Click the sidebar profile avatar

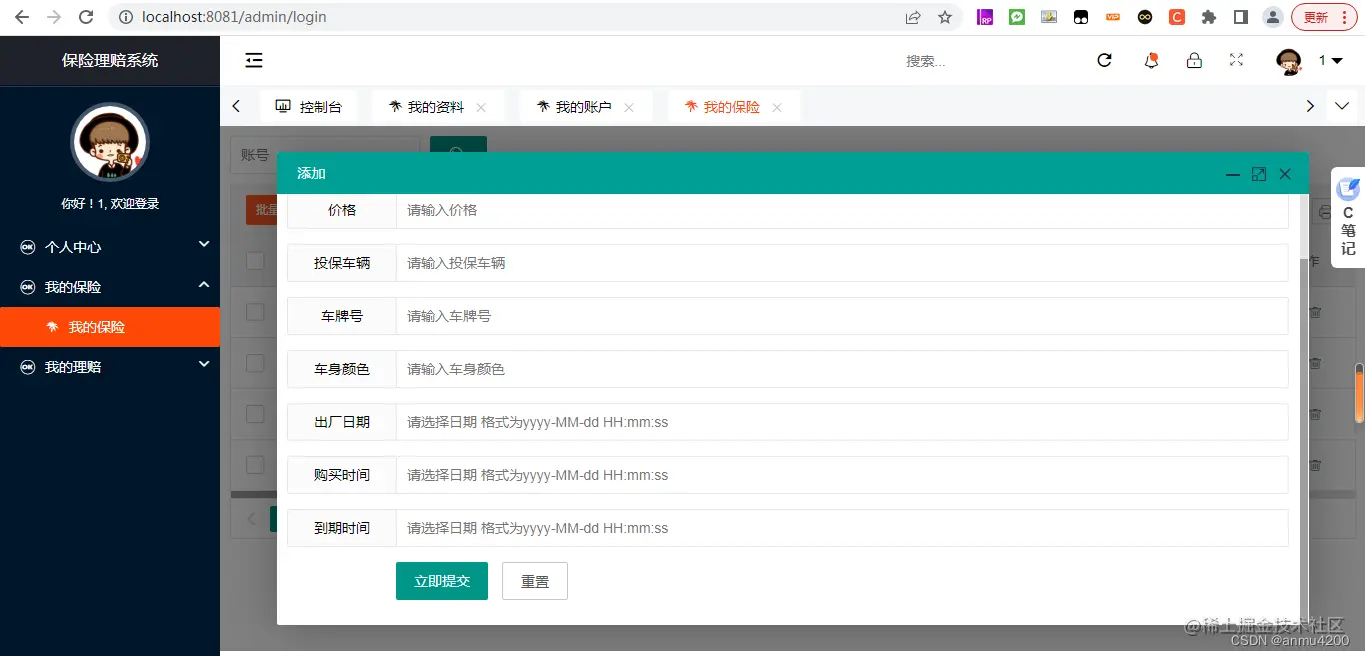click(x=110, y=143)
